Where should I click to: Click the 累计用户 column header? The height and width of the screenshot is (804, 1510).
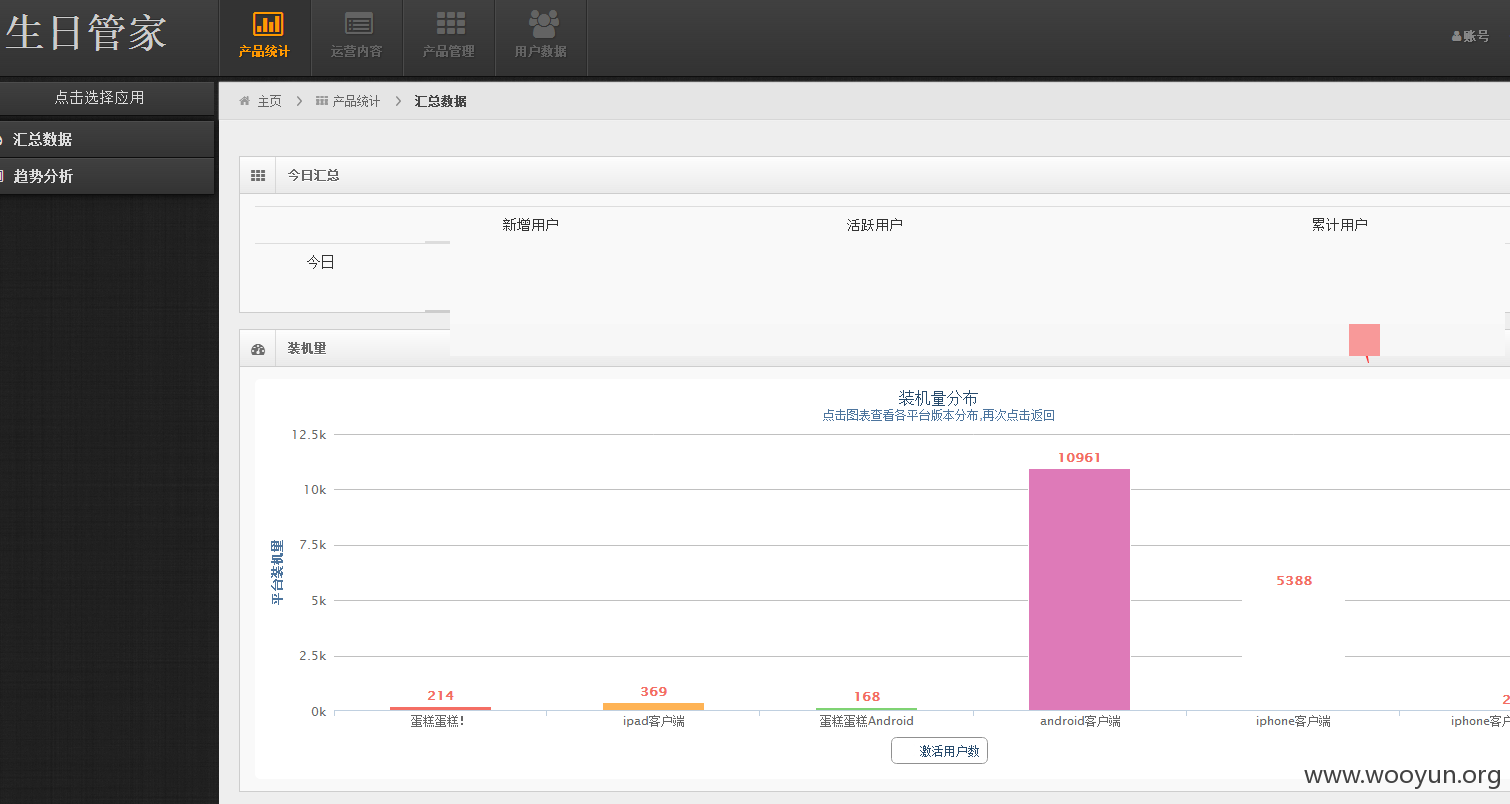[1340, 225]
